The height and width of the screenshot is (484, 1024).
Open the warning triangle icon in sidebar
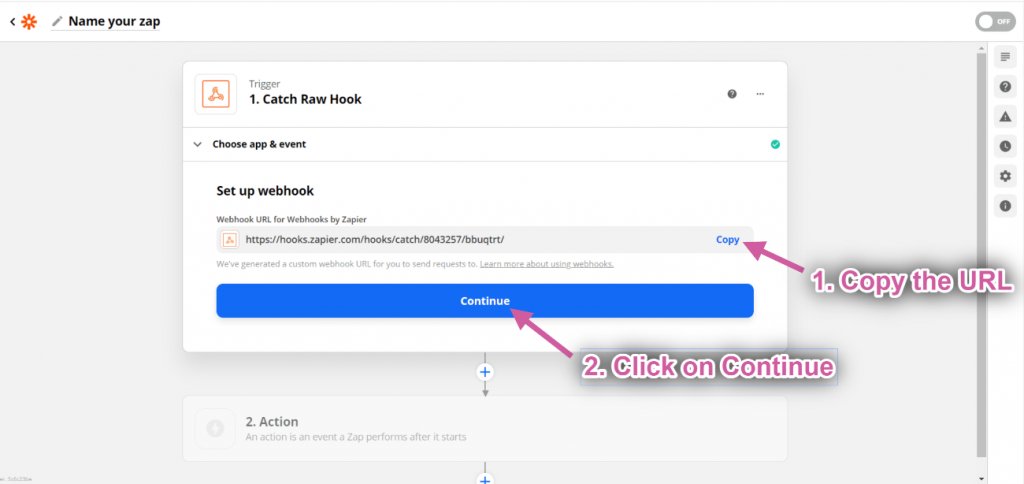click(1005, 116)
